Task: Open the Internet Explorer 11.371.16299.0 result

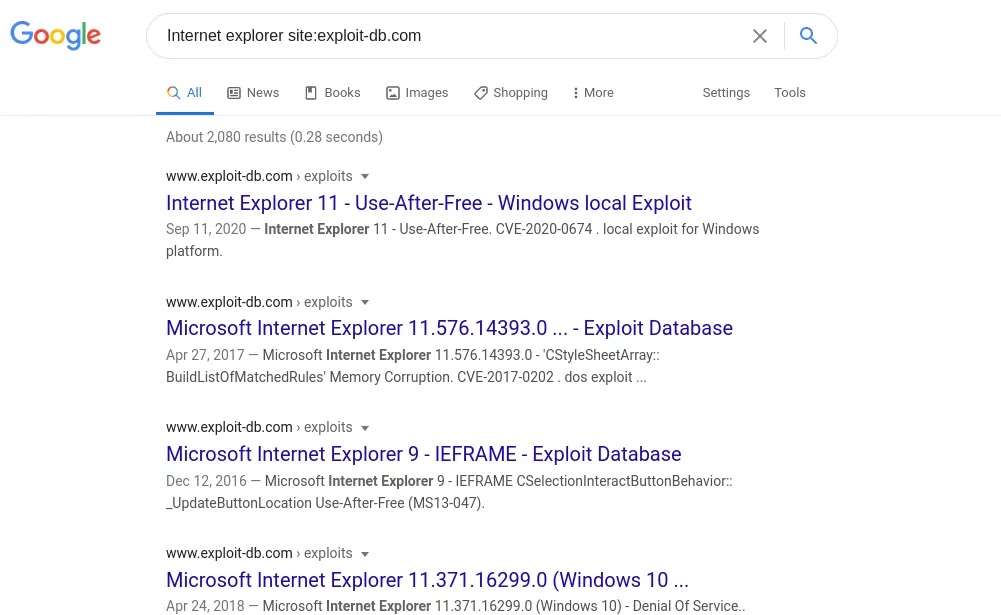Action: tap(427, 580)
